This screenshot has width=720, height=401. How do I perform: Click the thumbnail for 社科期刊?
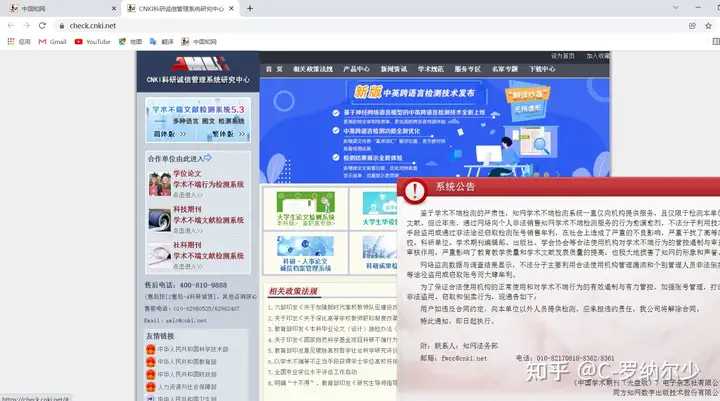pyautogui.click(x=160, y=256)
